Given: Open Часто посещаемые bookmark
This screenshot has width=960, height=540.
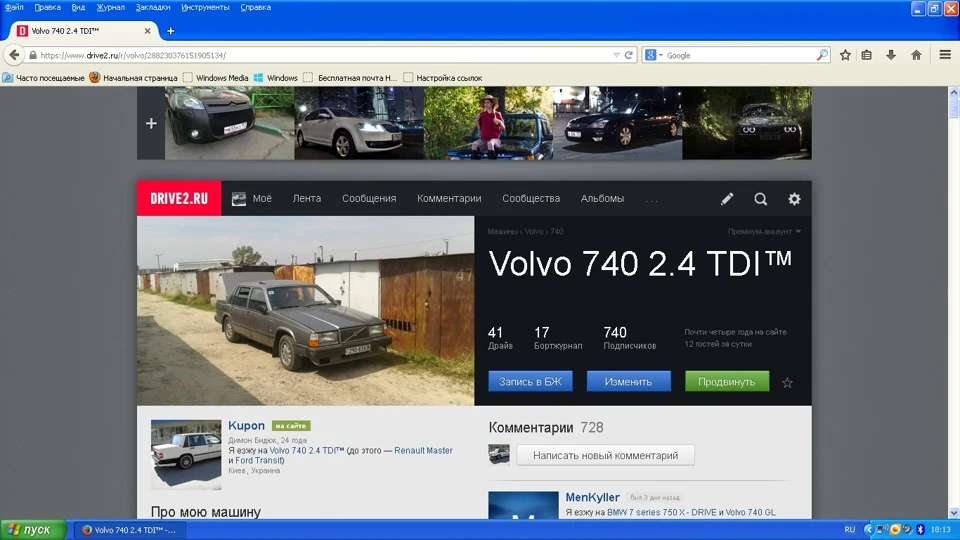Looking at the screenshot, I should (x=44, y=78).
